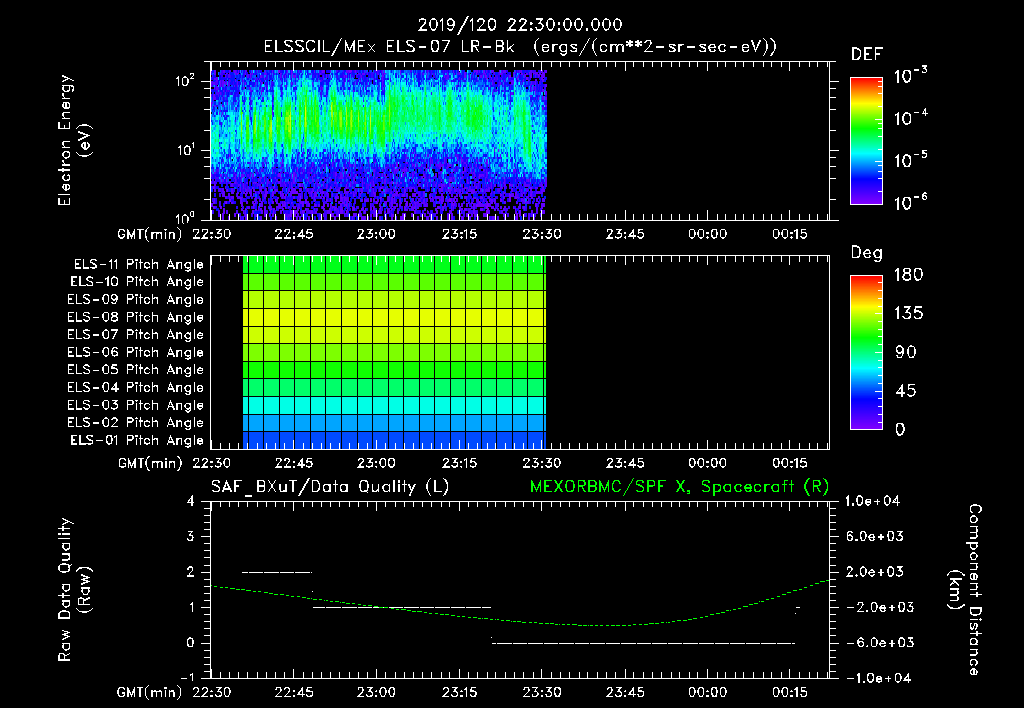Click the 180 label on Deg scale
Screen dimensions: 1024x708
(x=908, y=275)
